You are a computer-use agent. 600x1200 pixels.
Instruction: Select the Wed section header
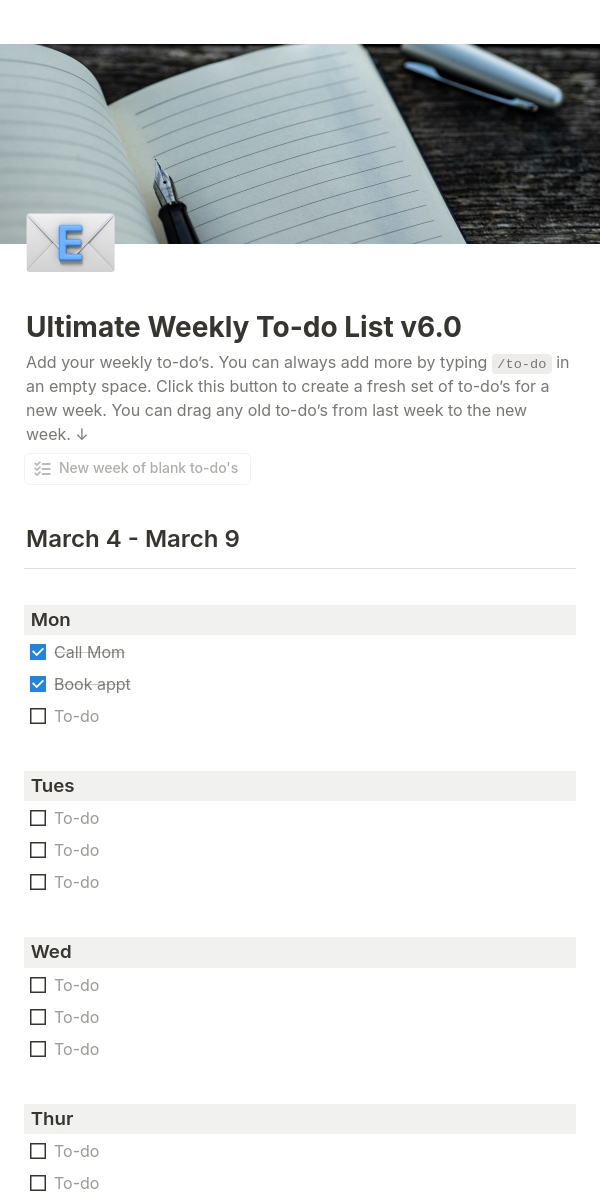tap(300, 952)
